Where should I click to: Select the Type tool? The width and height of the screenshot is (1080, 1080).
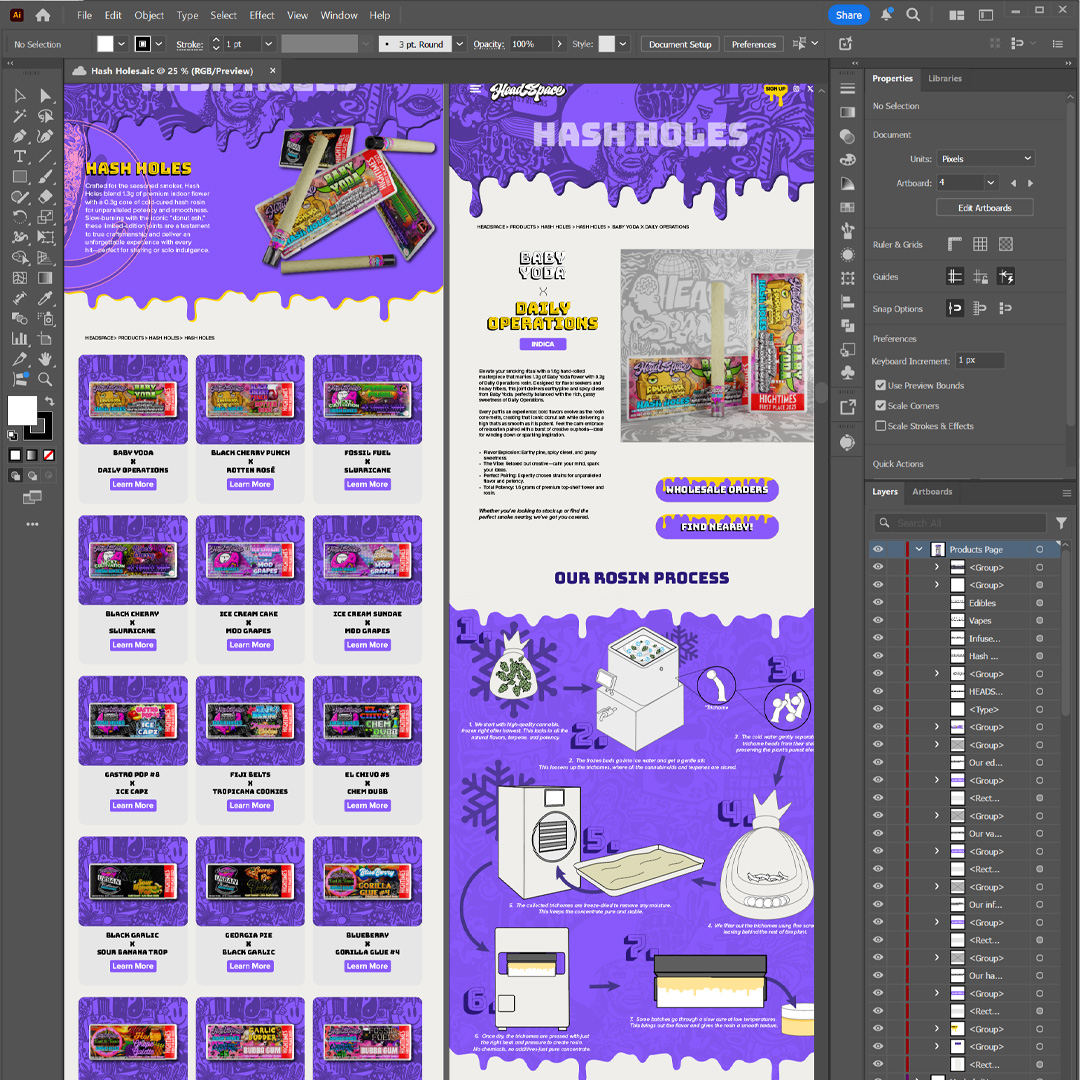tap(20, 156)
